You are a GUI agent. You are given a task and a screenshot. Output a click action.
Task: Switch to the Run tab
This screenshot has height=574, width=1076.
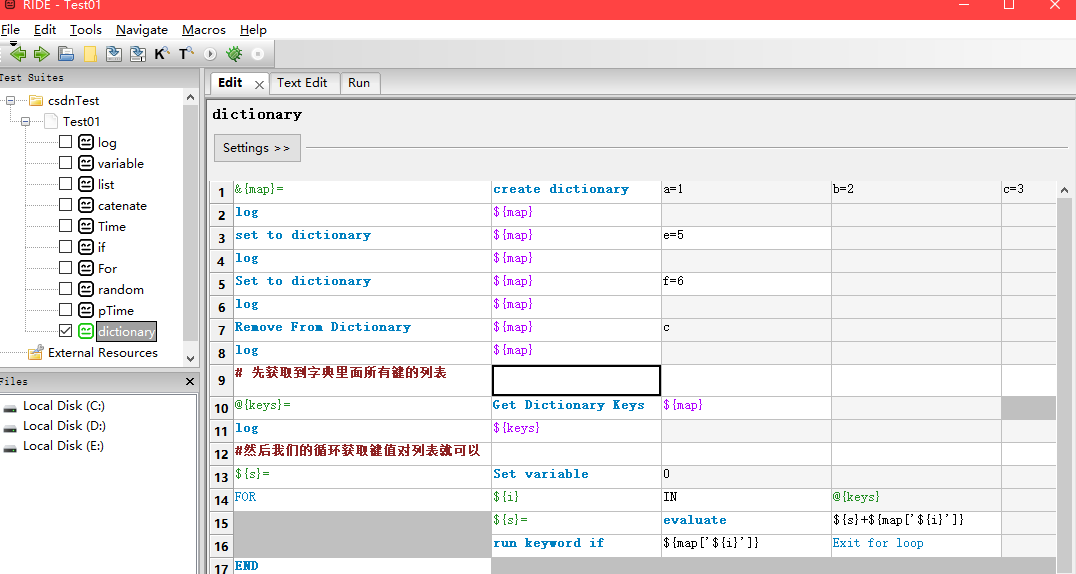(x=359, y=82)
